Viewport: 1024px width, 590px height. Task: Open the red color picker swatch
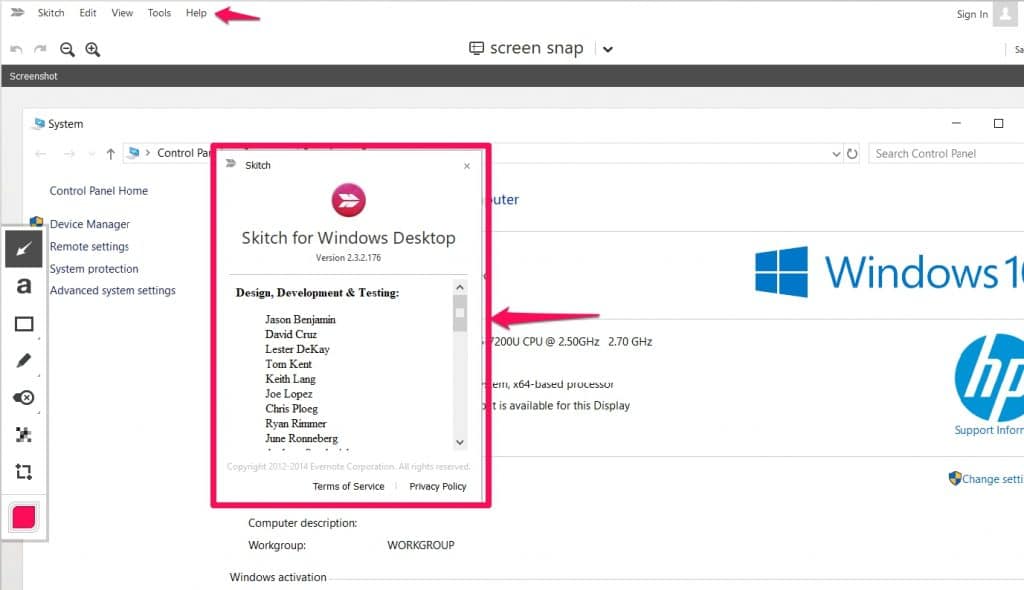coord(24,517)
